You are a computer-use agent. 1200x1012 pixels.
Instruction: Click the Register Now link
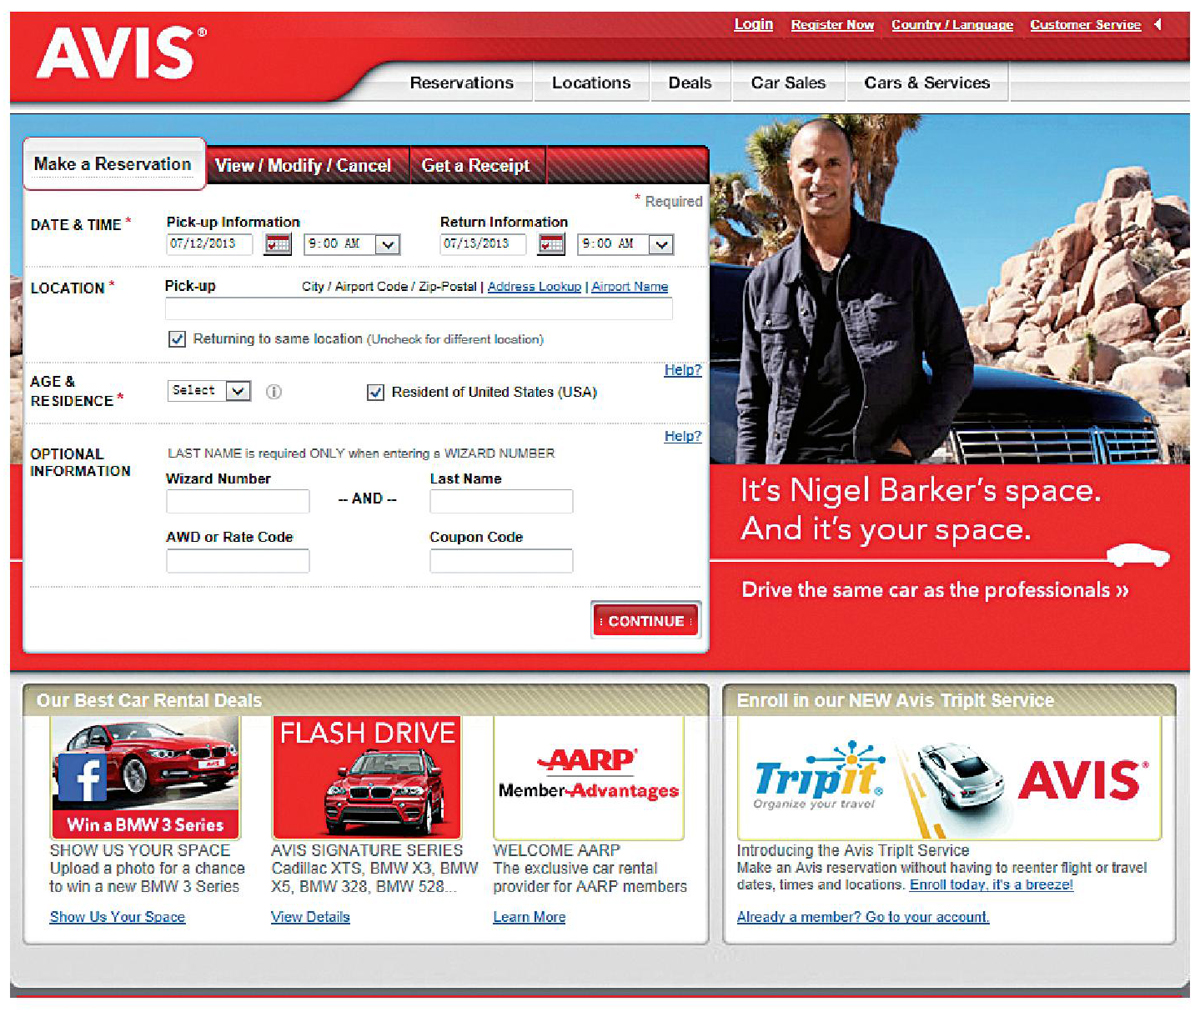pos(832,25)
